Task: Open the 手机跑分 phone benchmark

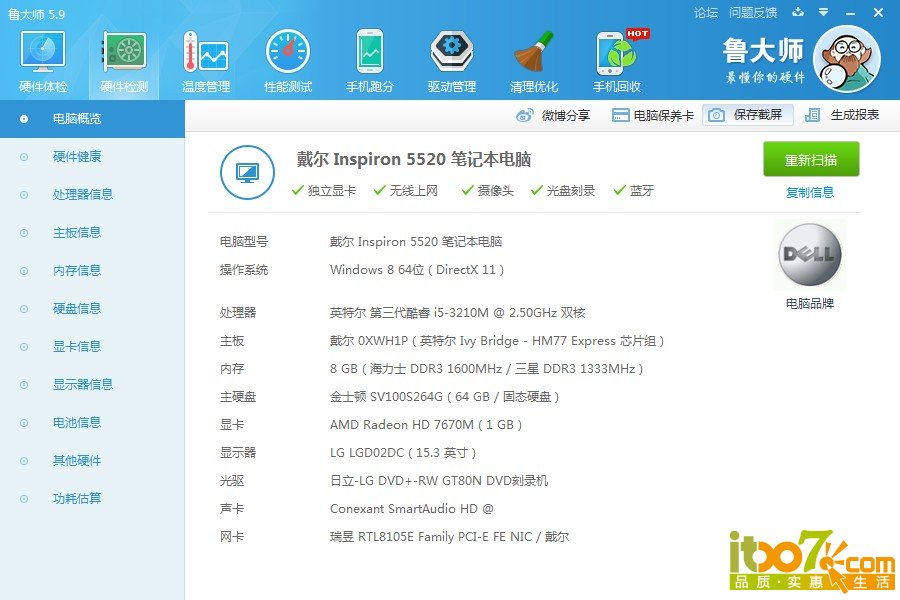Action: pyautogui.click(x=370, y=61)
